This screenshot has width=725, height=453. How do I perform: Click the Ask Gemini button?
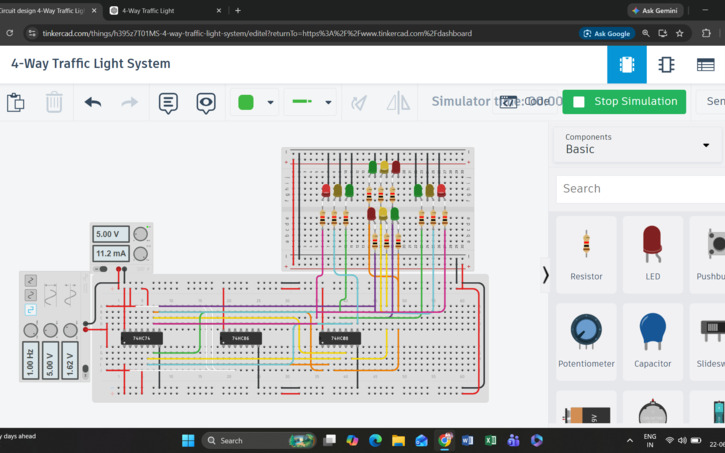[655, 11]
